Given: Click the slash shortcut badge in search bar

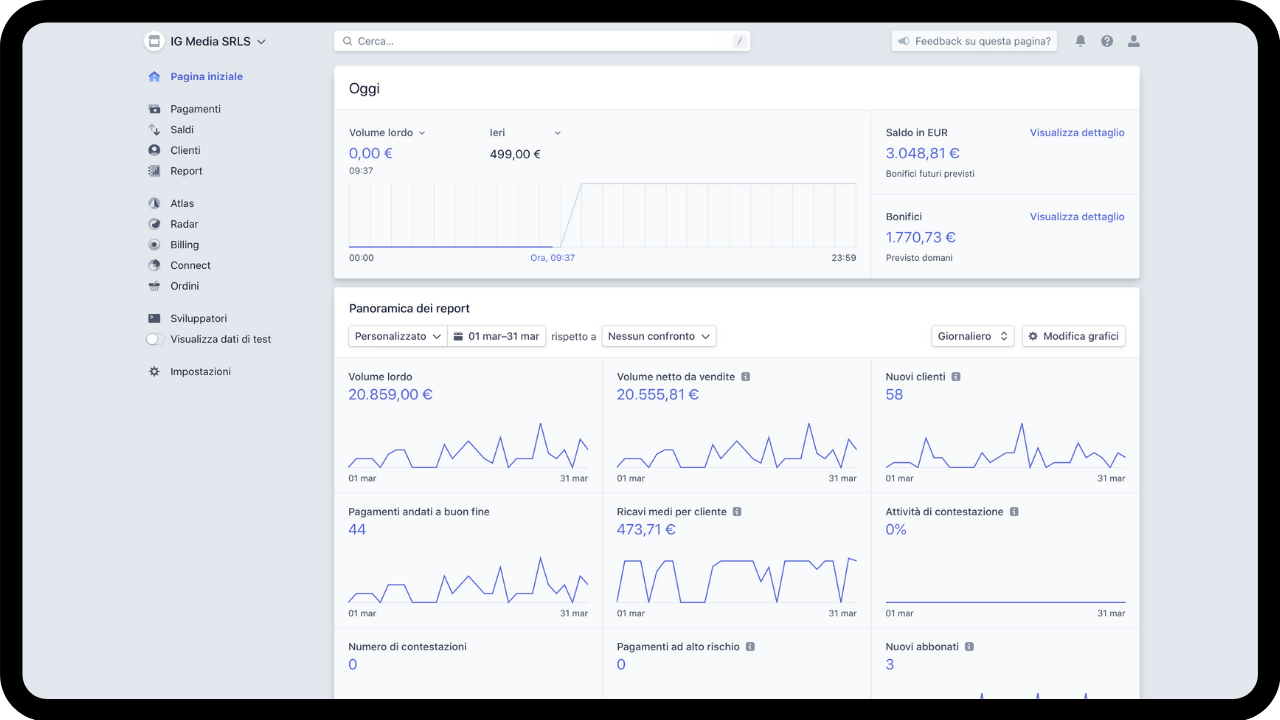Looking at the screenshot, I should pos(739,41).
